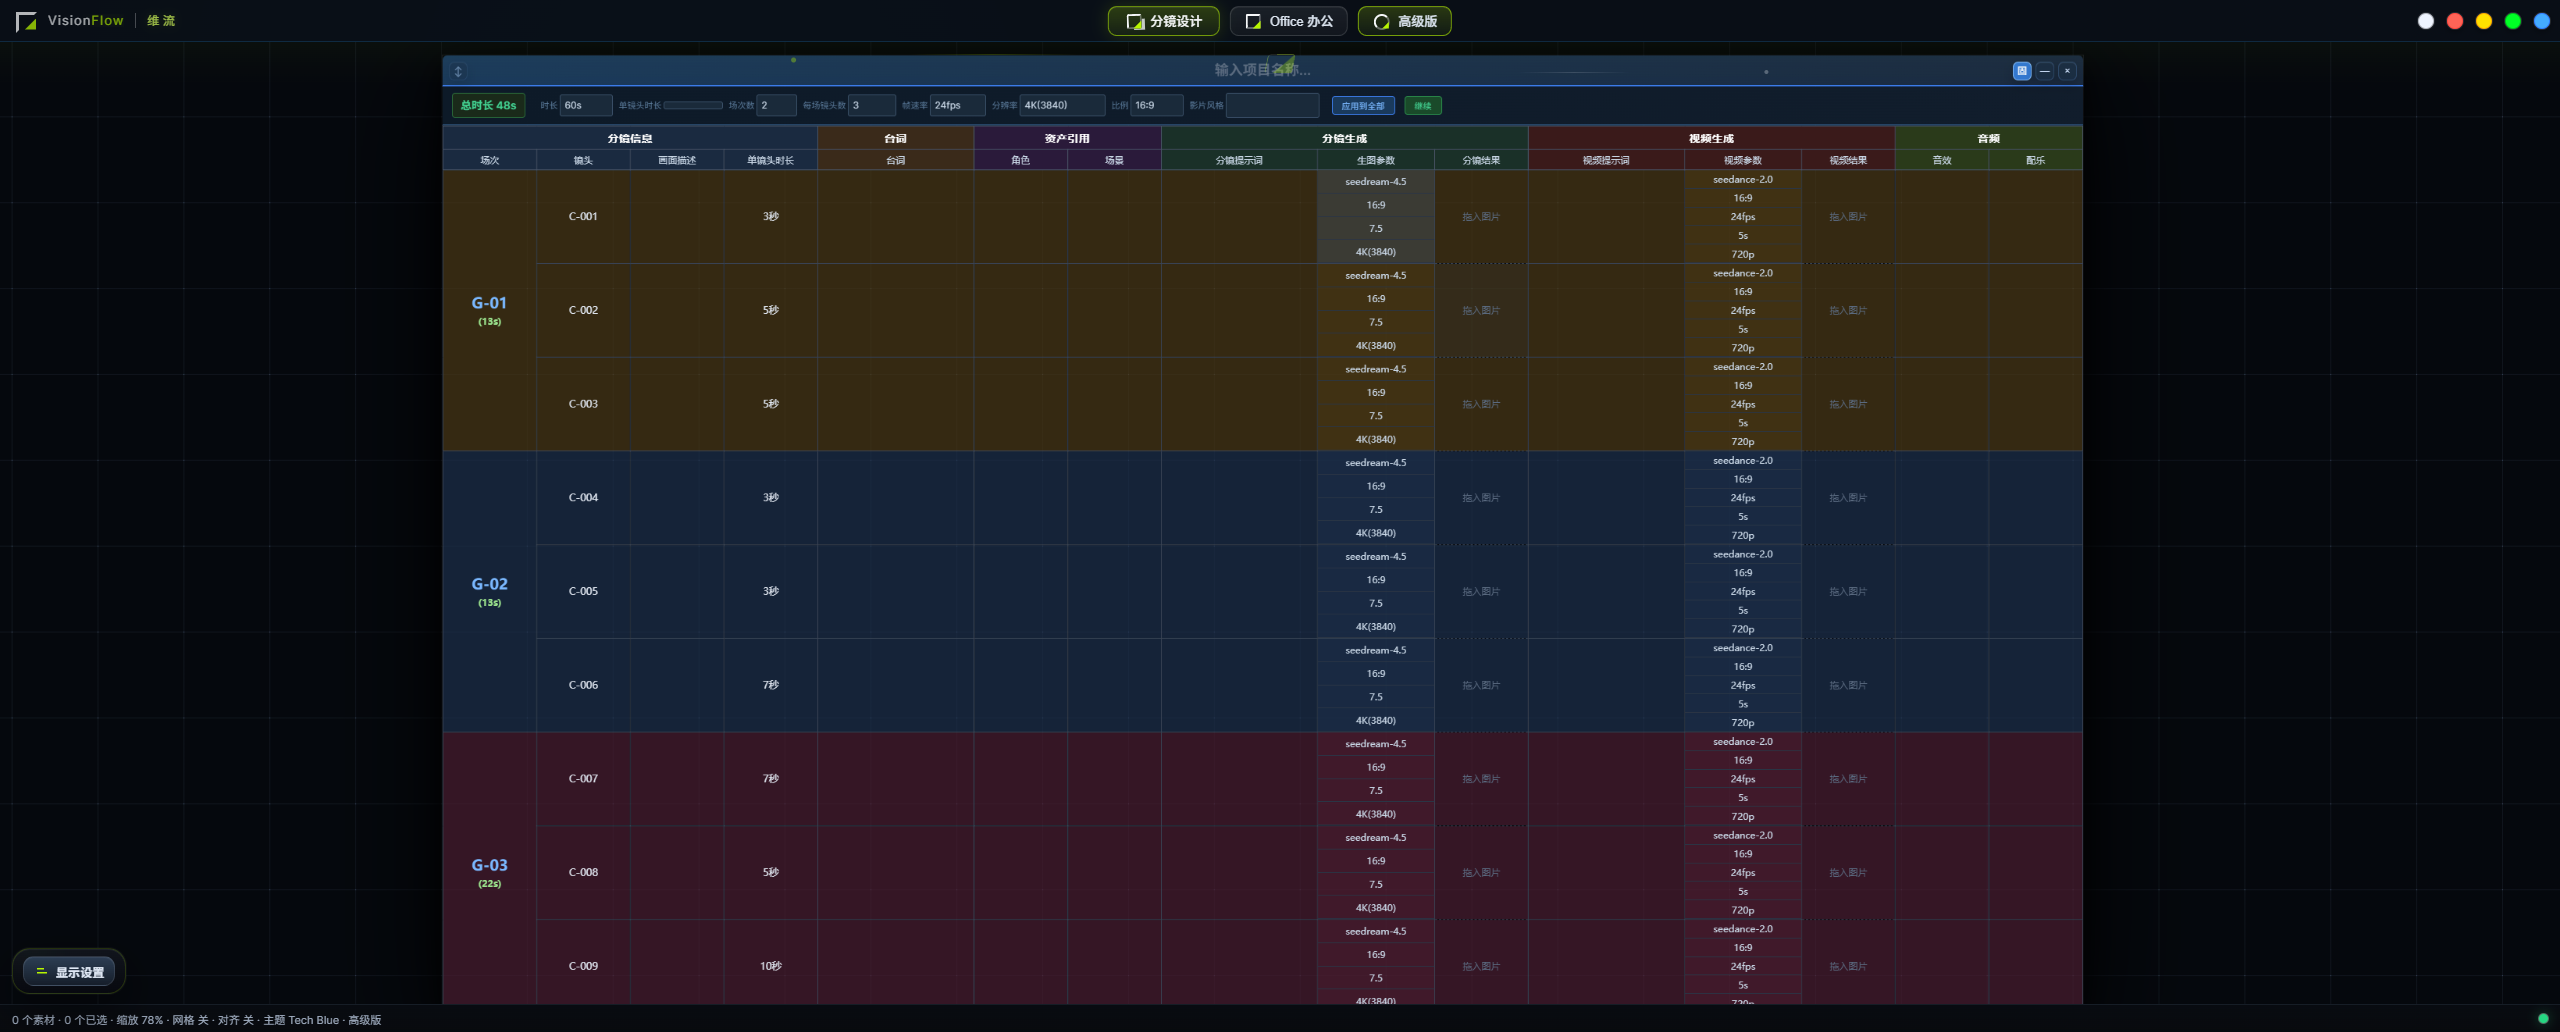Adjust the 单镜头时长 slider

tap(693, 105)
